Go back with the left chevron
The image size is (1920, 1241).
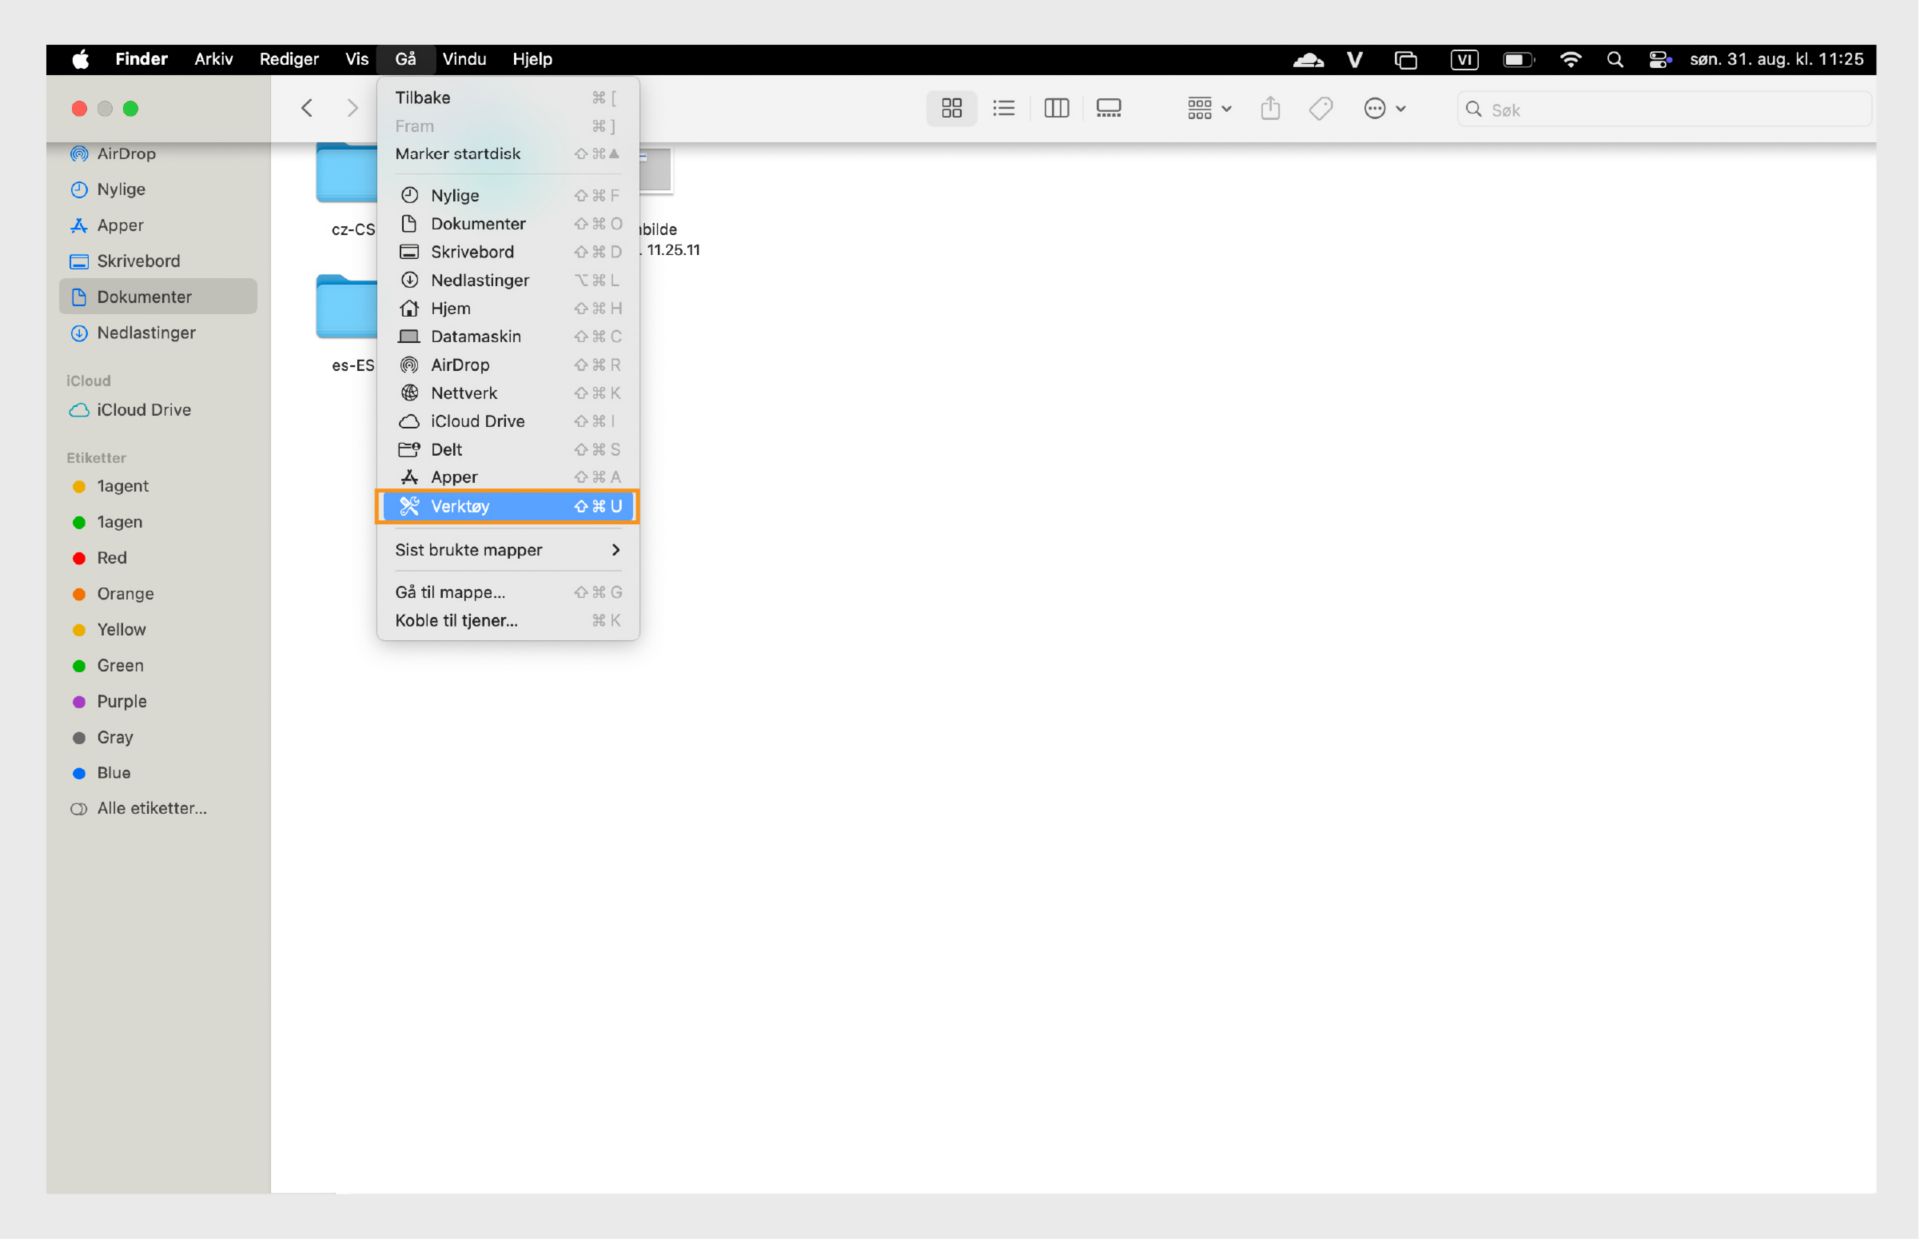click(307, 109)
